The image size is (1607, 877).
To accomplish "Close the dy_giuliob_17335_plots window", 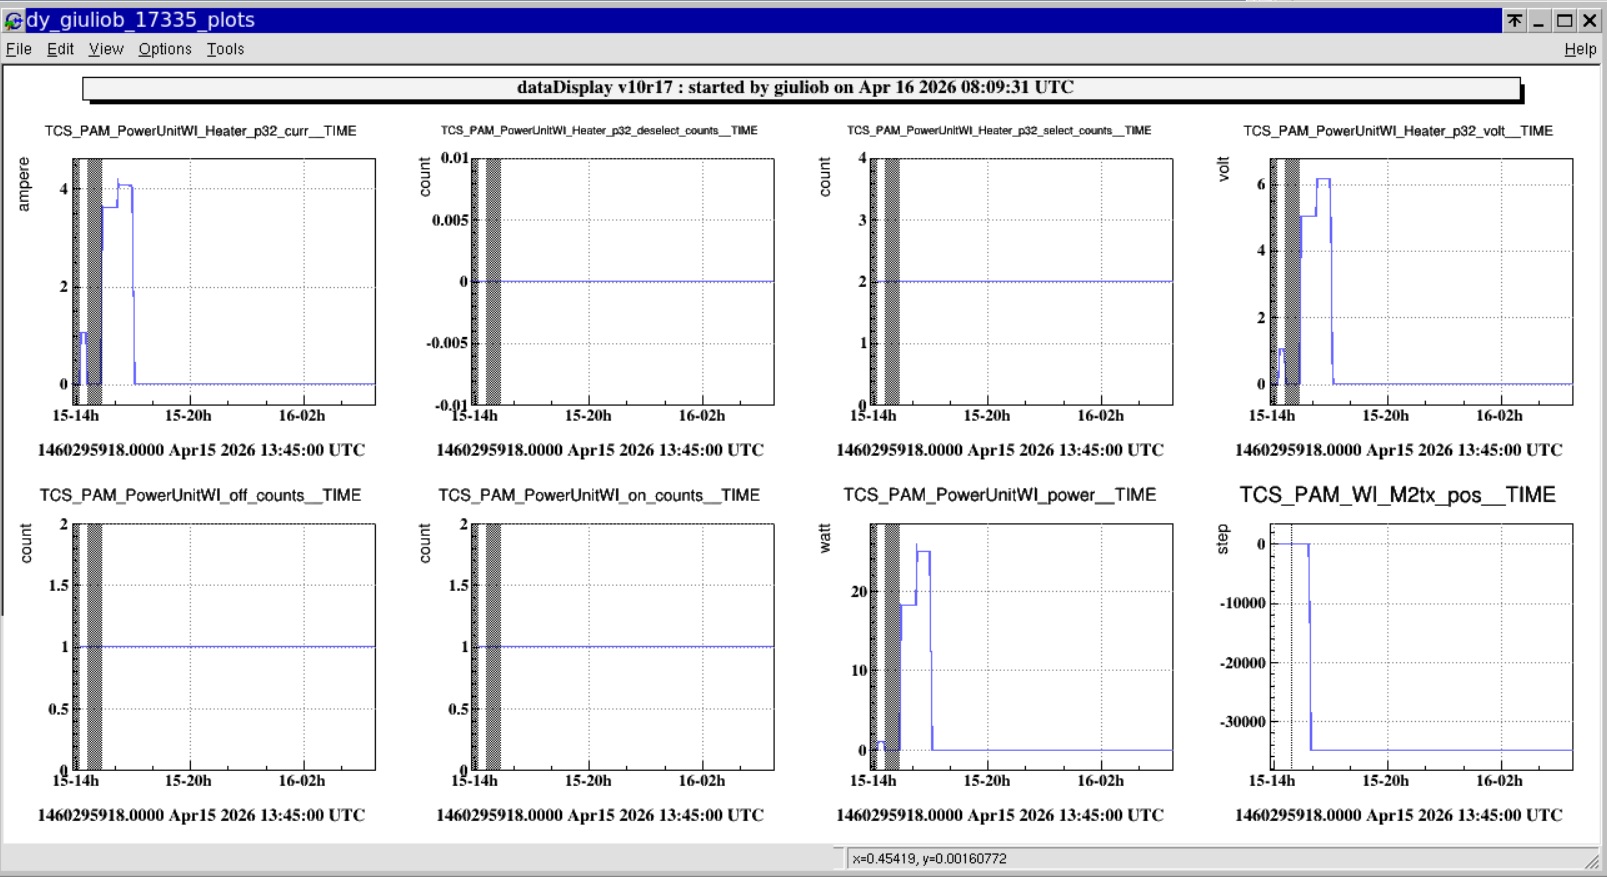I will pyautogui.click(x=1590, y=20).
